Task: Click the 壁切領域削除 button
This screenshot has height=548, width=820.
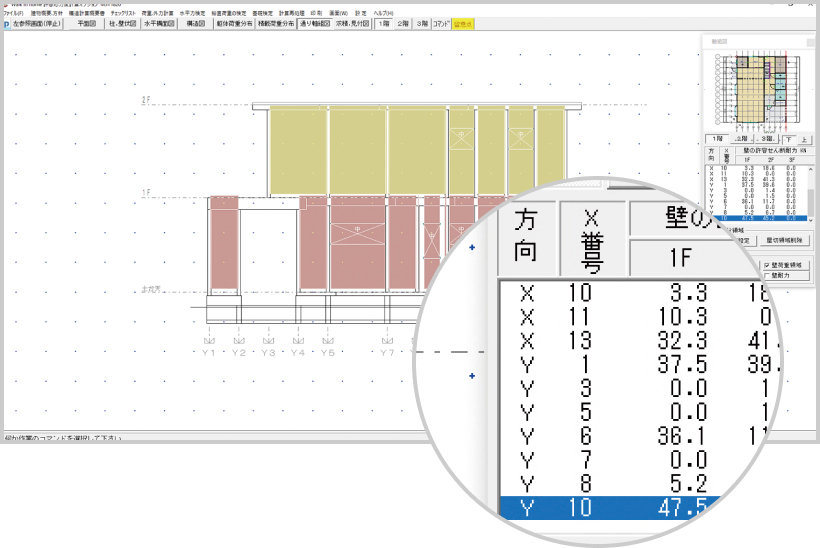Action: click(x=785, y=241)
